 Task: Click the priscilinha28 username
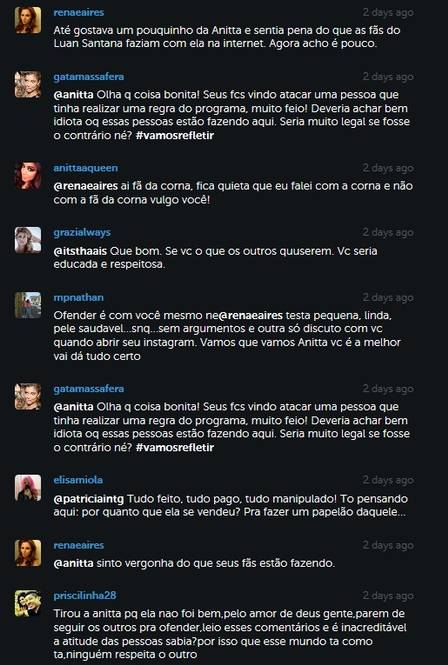tap(85, 595)
